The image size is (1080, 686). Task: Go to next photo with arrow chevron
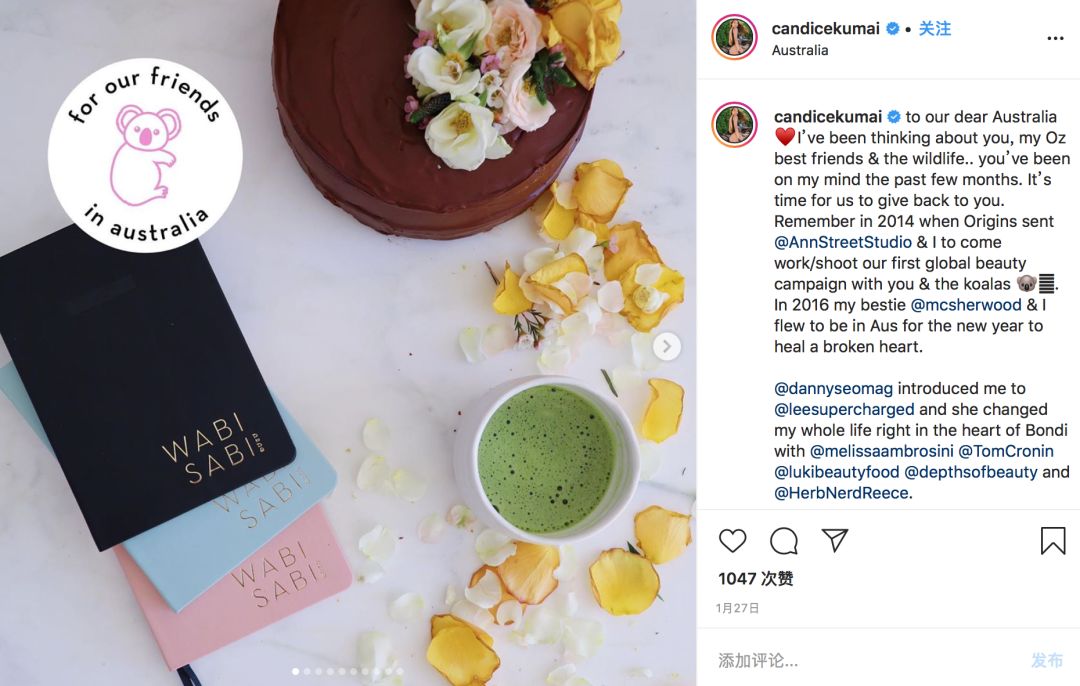(x=666, y=346)
